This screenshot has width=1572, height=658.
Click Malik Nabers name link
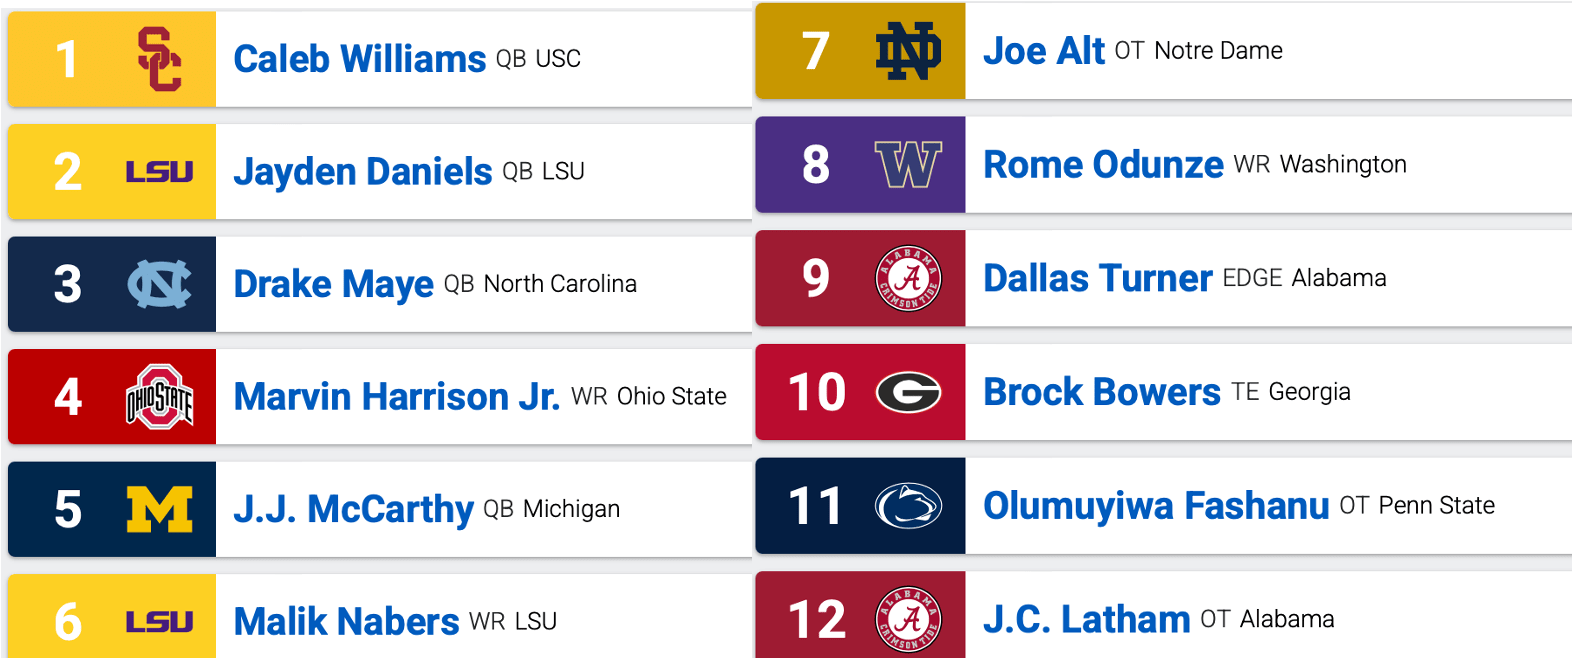click(x=346, y=622)
